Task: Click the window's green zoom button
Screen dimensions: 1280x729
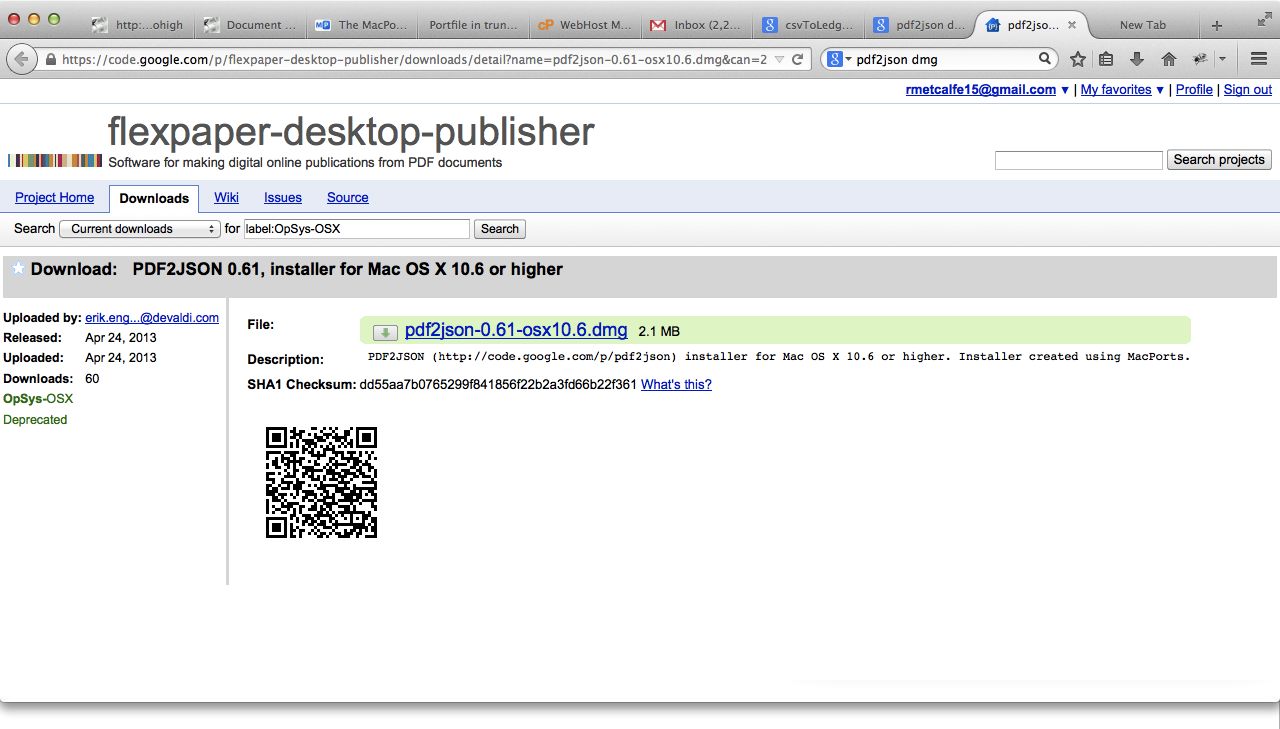Action: (54, 19)
